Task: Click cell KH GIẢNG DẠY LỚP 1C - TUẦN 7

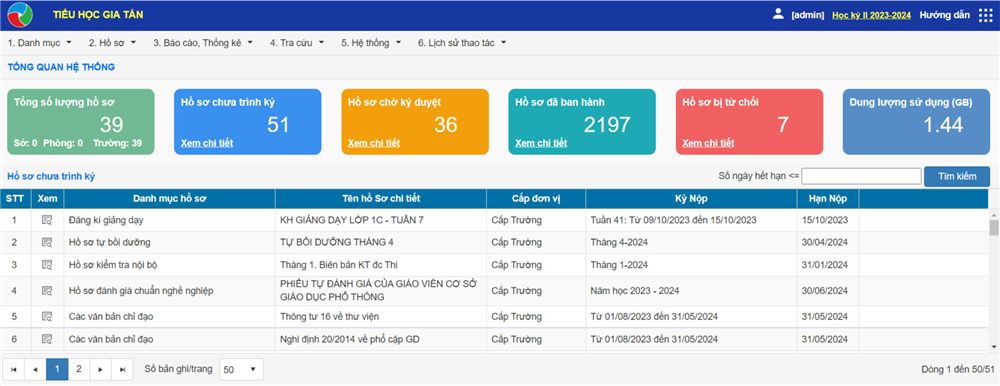Action: click(x=381, y=220)
